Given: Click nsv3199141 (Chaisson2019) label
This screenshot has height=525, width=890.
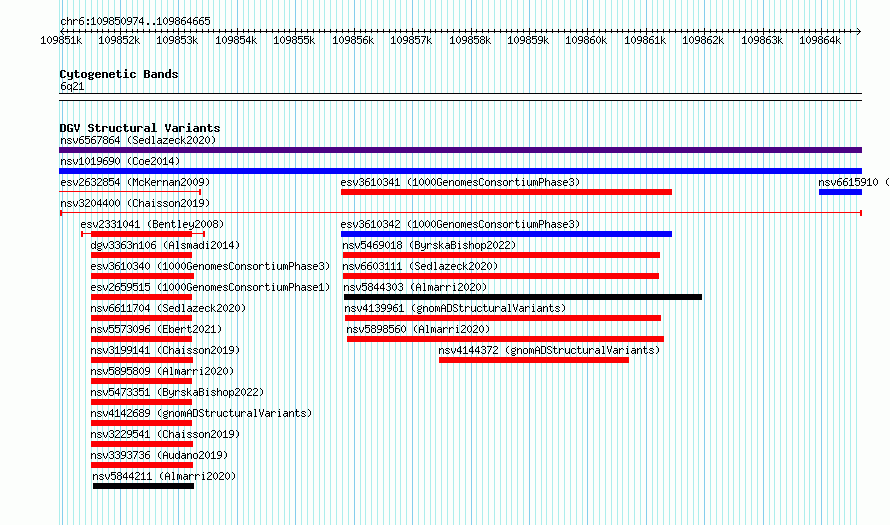Looking at the screenshot, I should click(x=165, y=350).
